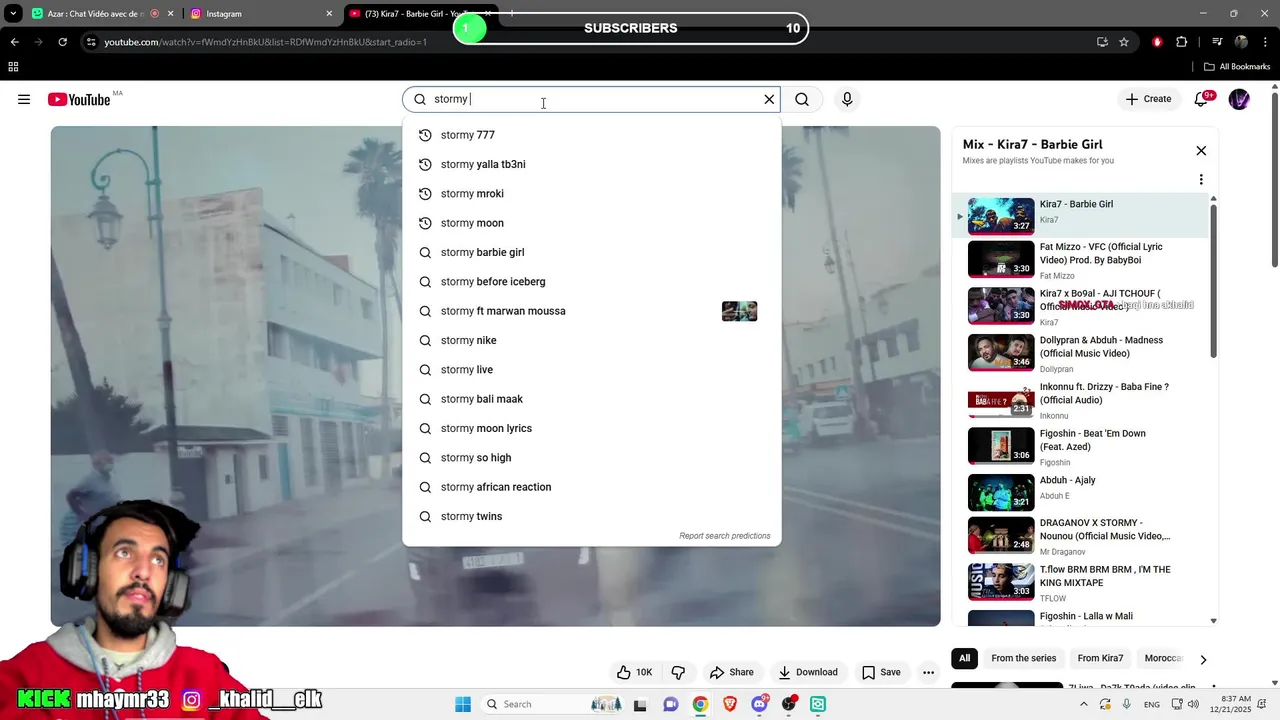Bookmark this page with the star icon
The image size is (1280, 720).
(1124, 42)
